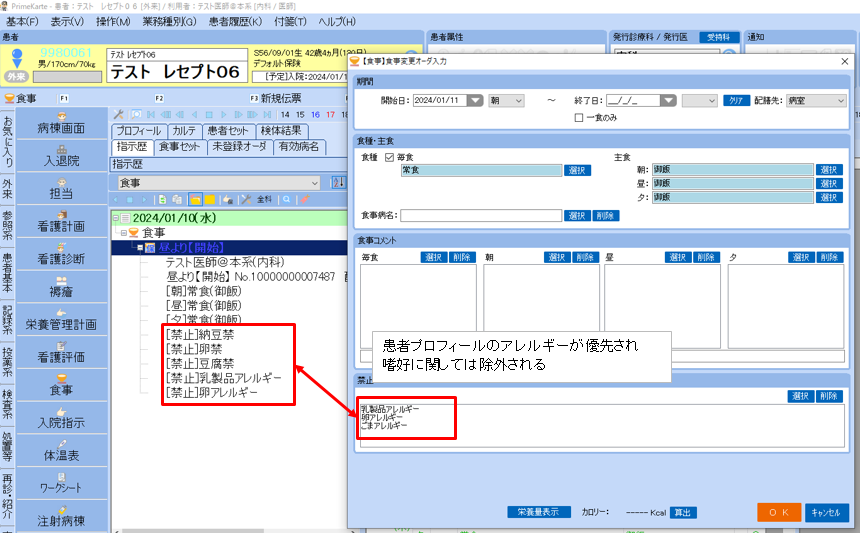Image resolution: width=860 pixels, height=533 pixels.
Task: Click the pointing hand icon in history toolbar
Action: point(228,200)
